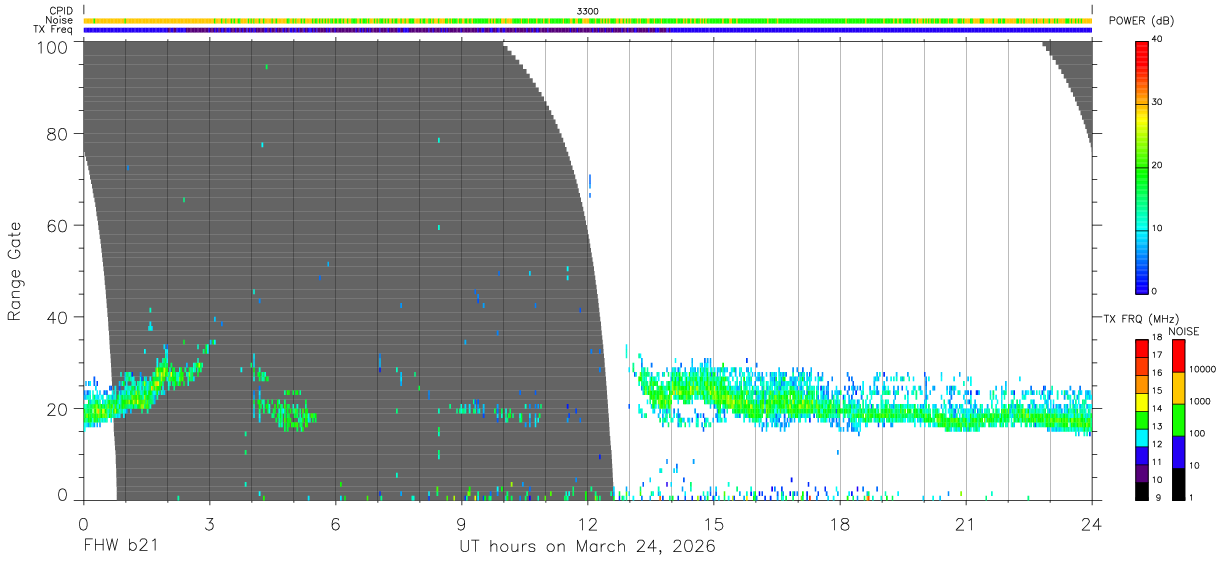Click the orange-green Noise strip above the plot

point(588,20)
